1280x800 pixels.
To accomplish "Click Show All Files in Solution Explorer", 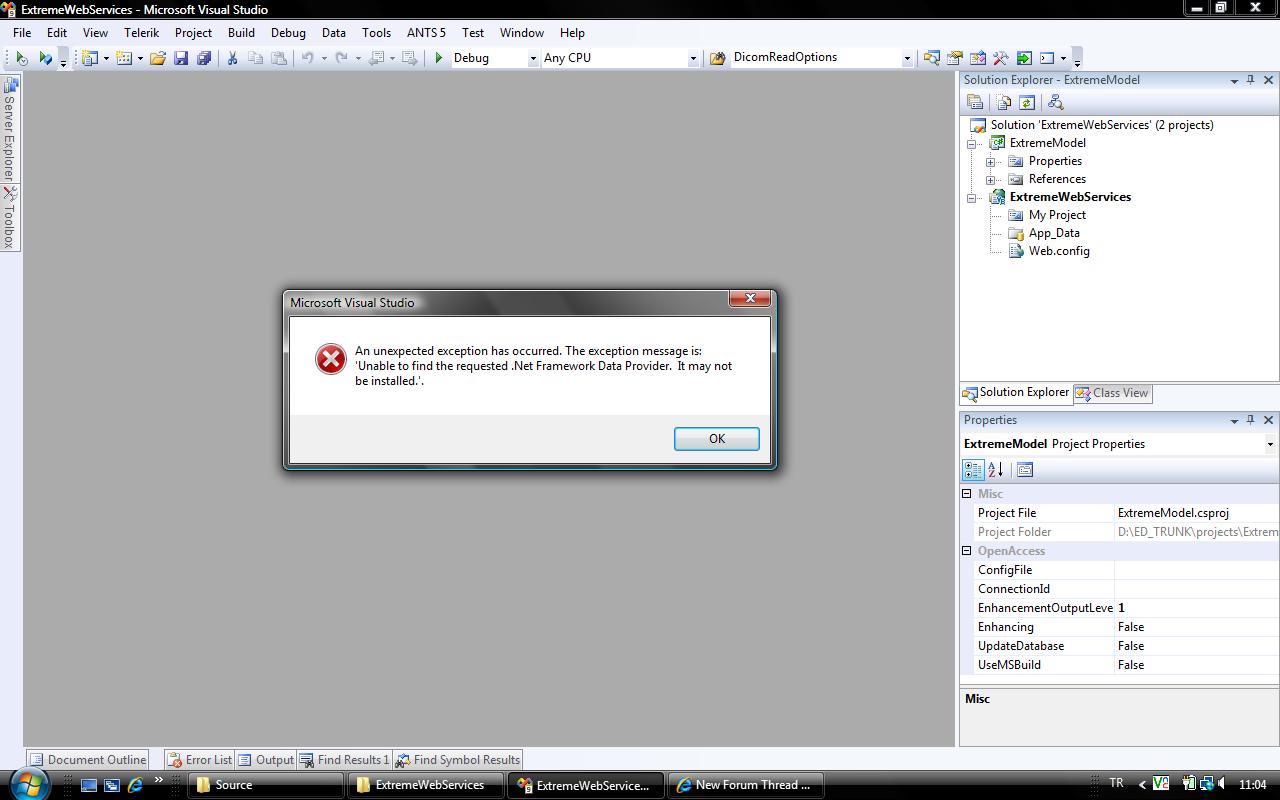I will pos(1003,102).
